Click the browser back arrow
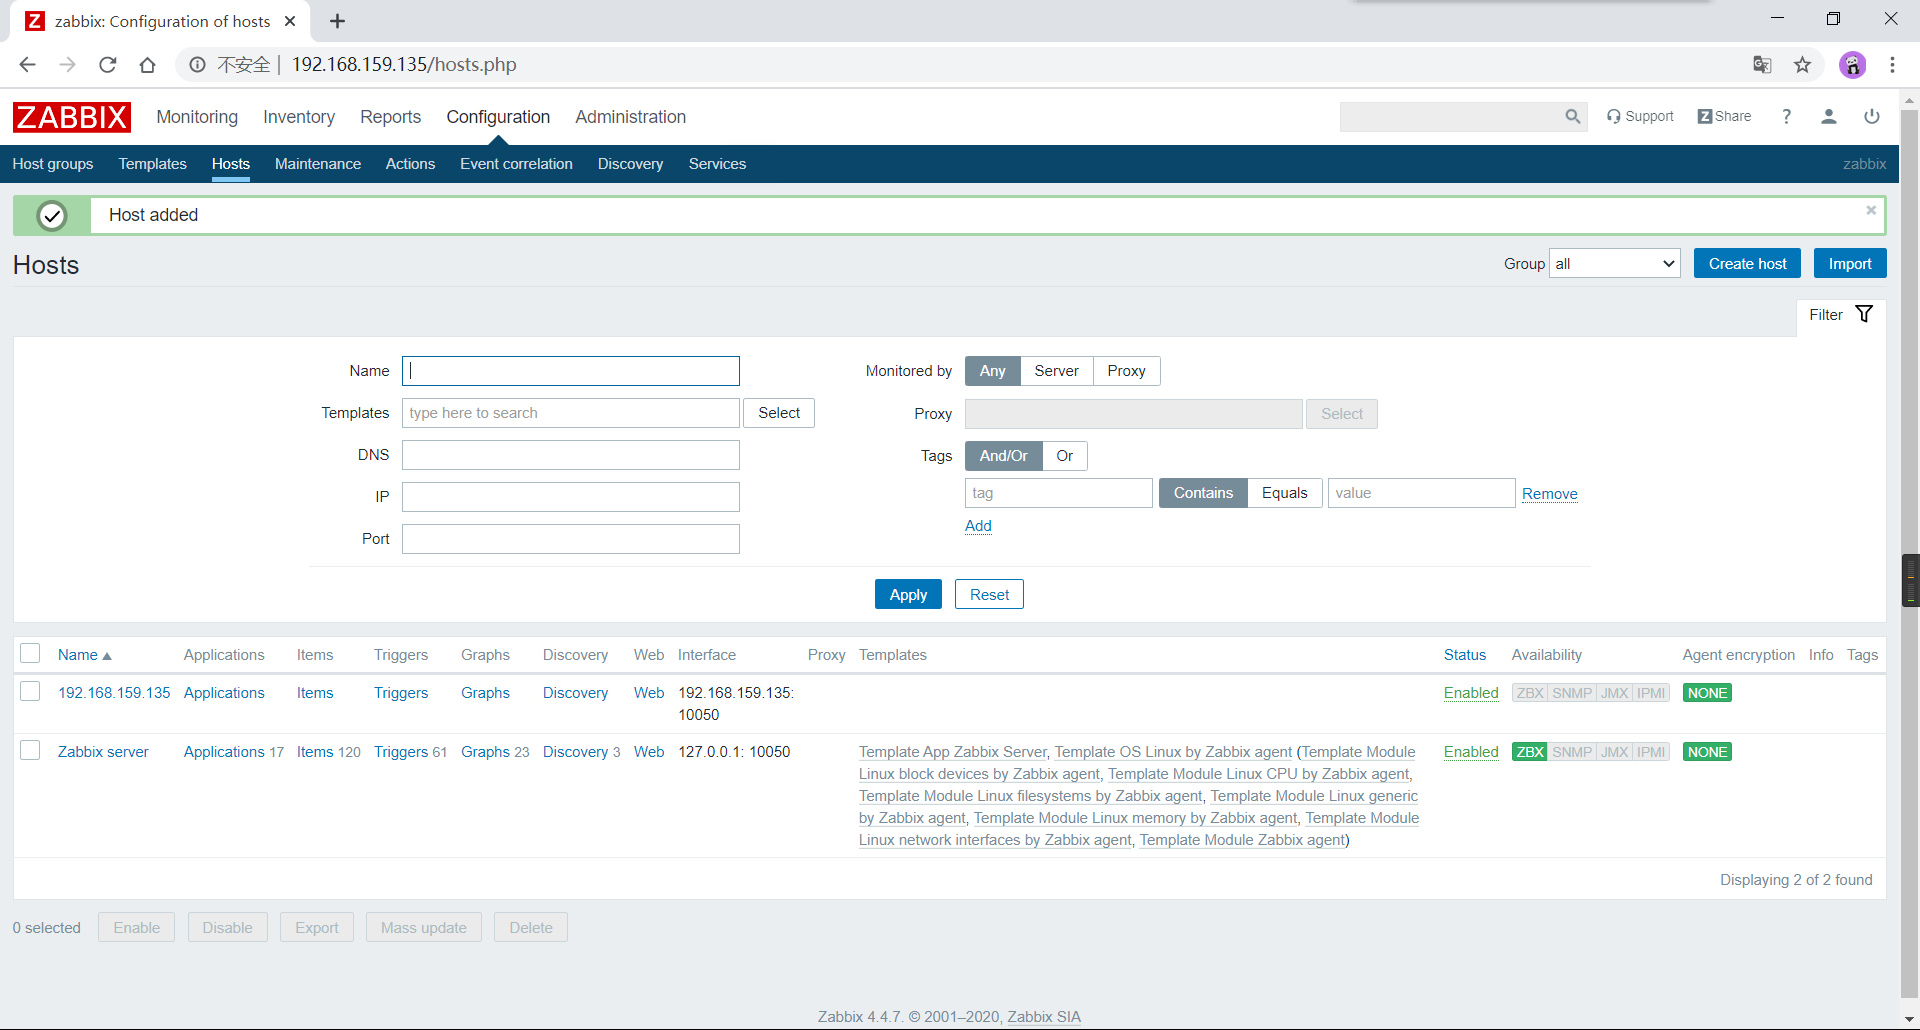Screen dimensions: 1920x1030 coord(27,65)
